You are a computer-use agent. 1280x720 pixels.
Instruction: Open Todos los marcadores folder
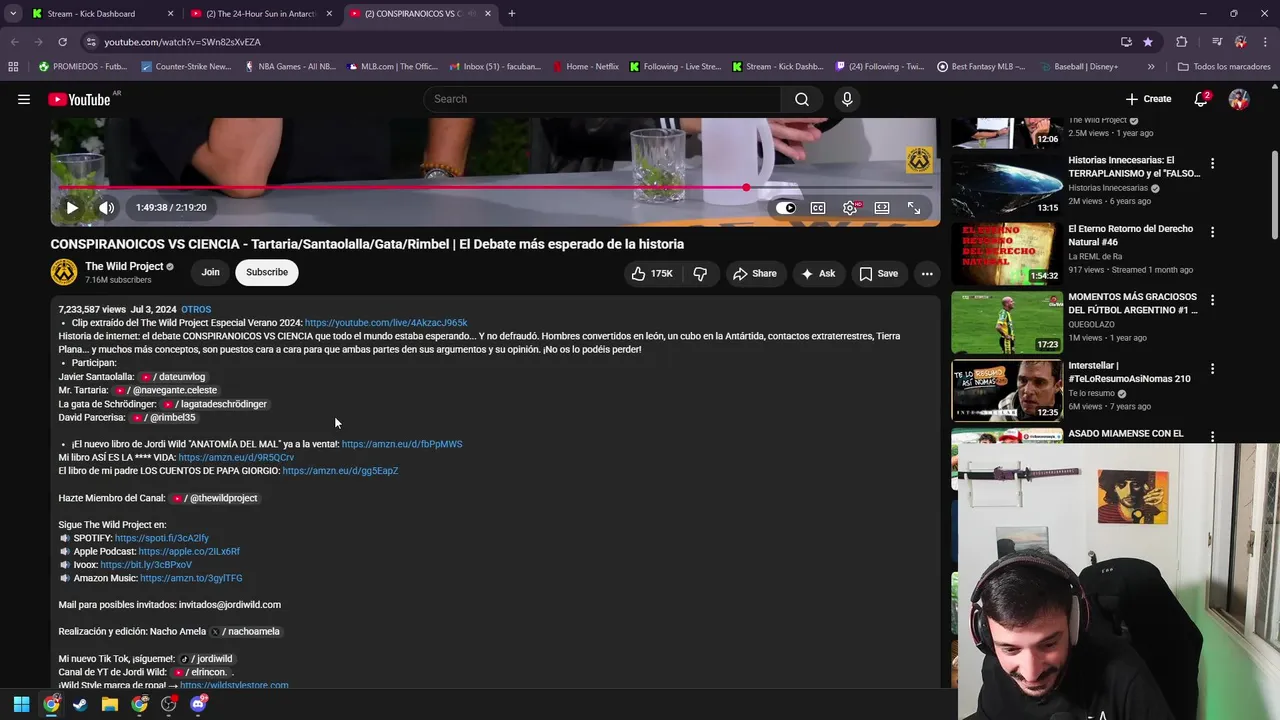click(1224, 67)
